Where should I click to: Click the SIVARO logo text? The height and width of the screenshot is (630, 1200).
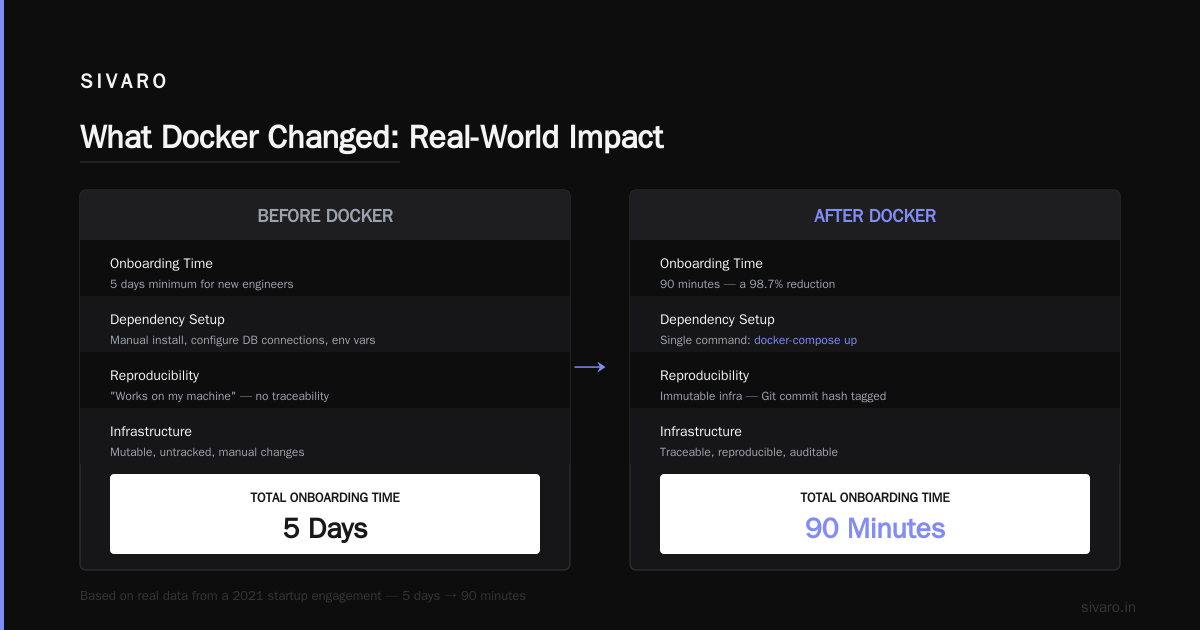point(124,82)
